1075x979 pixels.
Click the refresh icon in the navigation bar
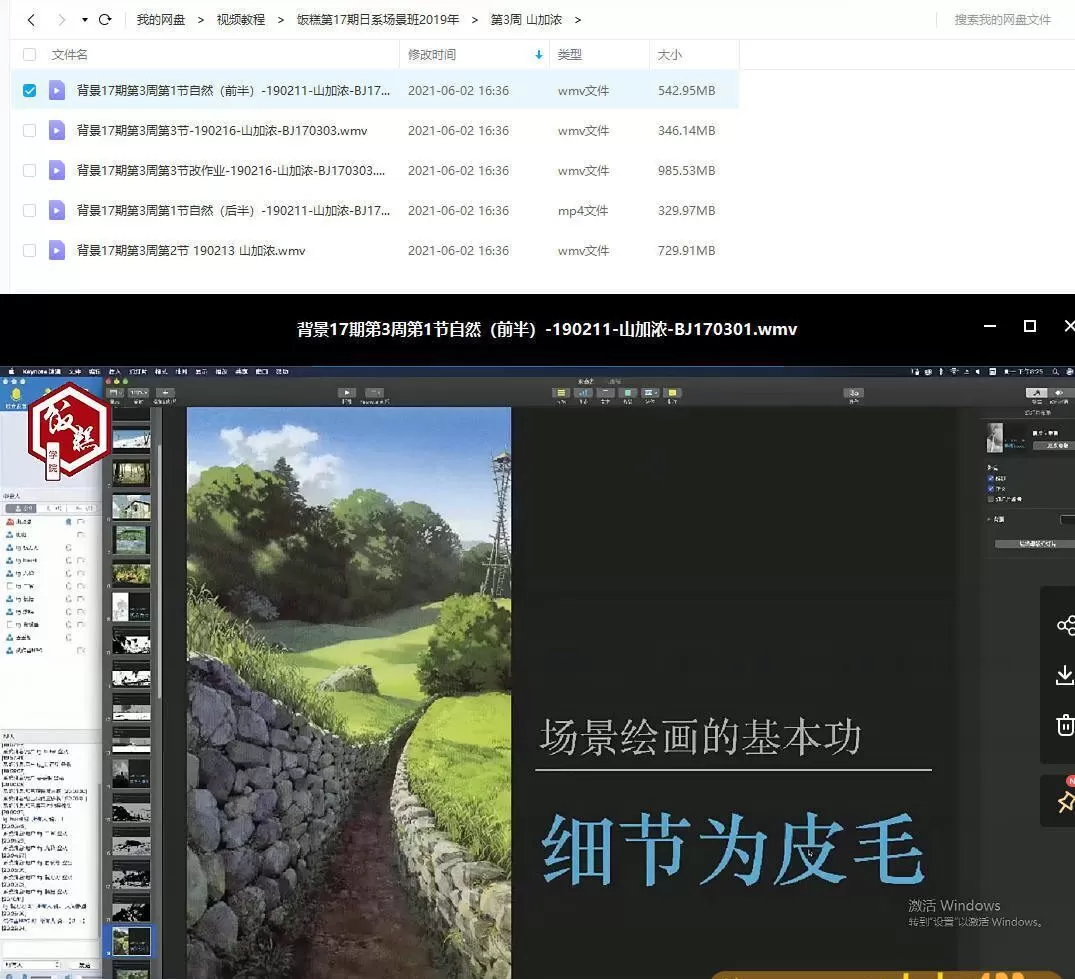click(x=105, y=18)
